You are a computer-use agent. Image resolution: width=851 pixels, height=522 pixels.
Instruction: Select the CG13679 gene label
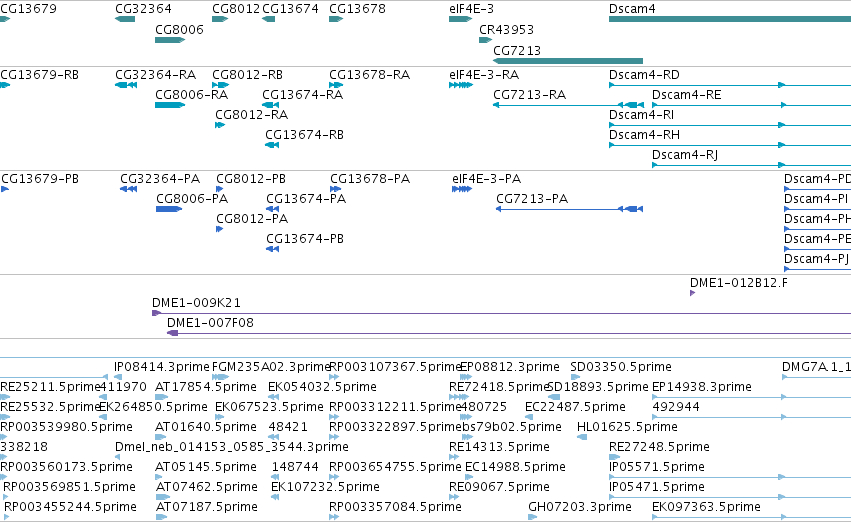pyautogui.click(x=28, y=9)
